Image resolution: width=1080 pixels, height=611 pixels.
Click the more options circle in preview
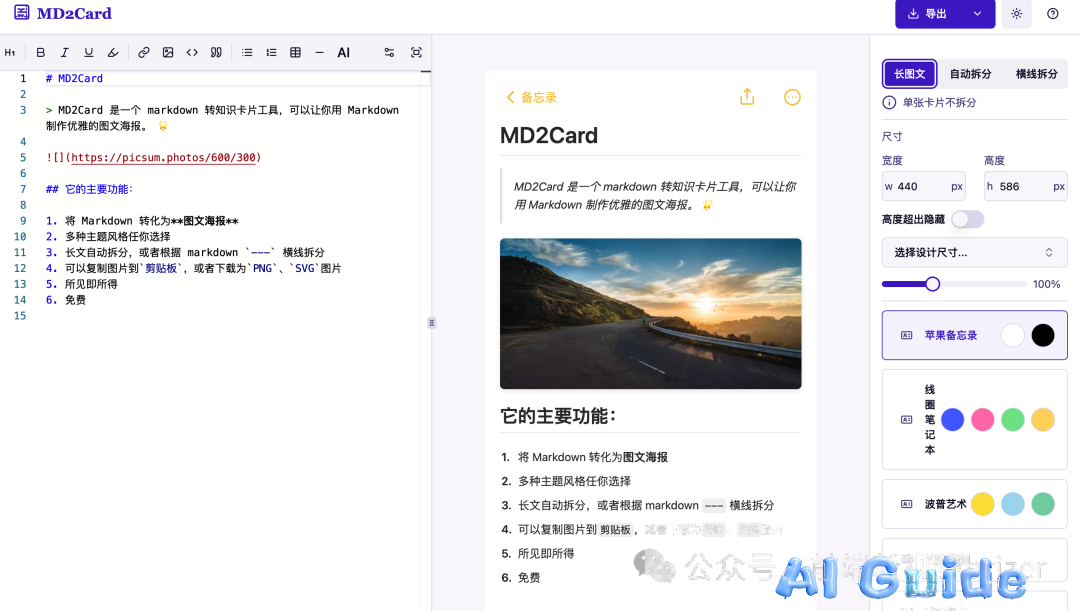pyautogui.click(x=792, y=97)
